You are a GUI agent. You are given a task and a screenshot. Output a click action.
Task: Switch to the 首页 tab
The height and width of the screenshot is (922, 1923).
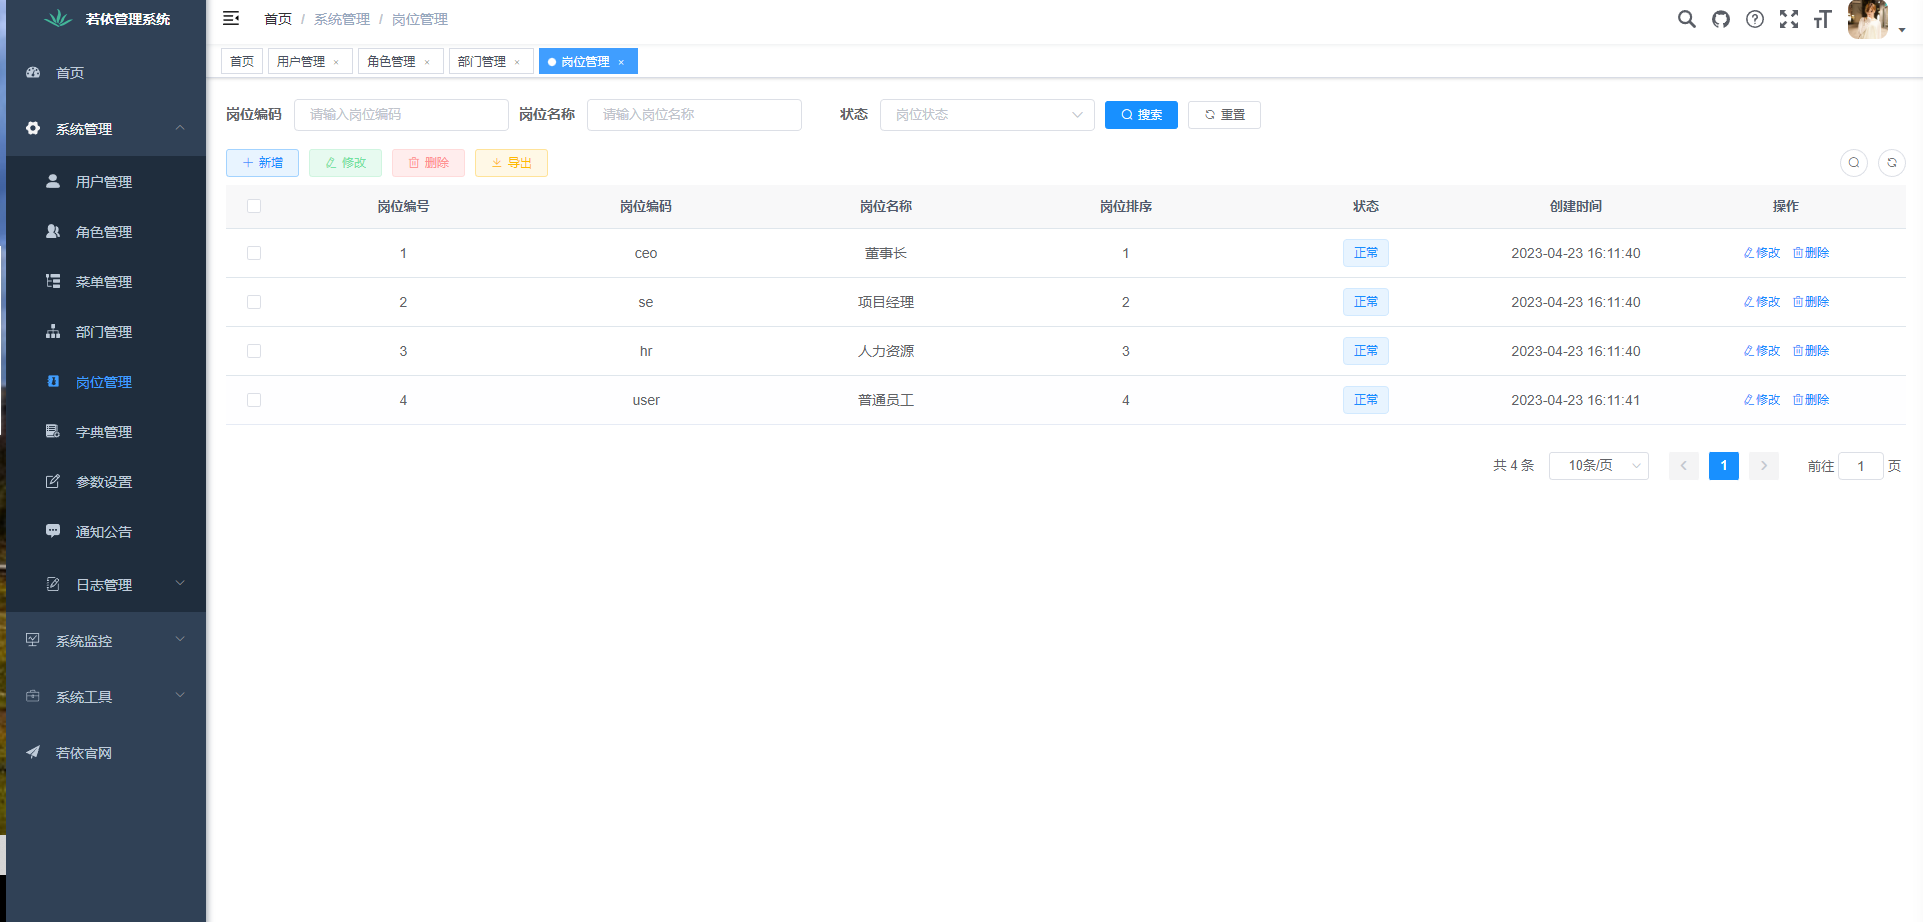point(242,62)
